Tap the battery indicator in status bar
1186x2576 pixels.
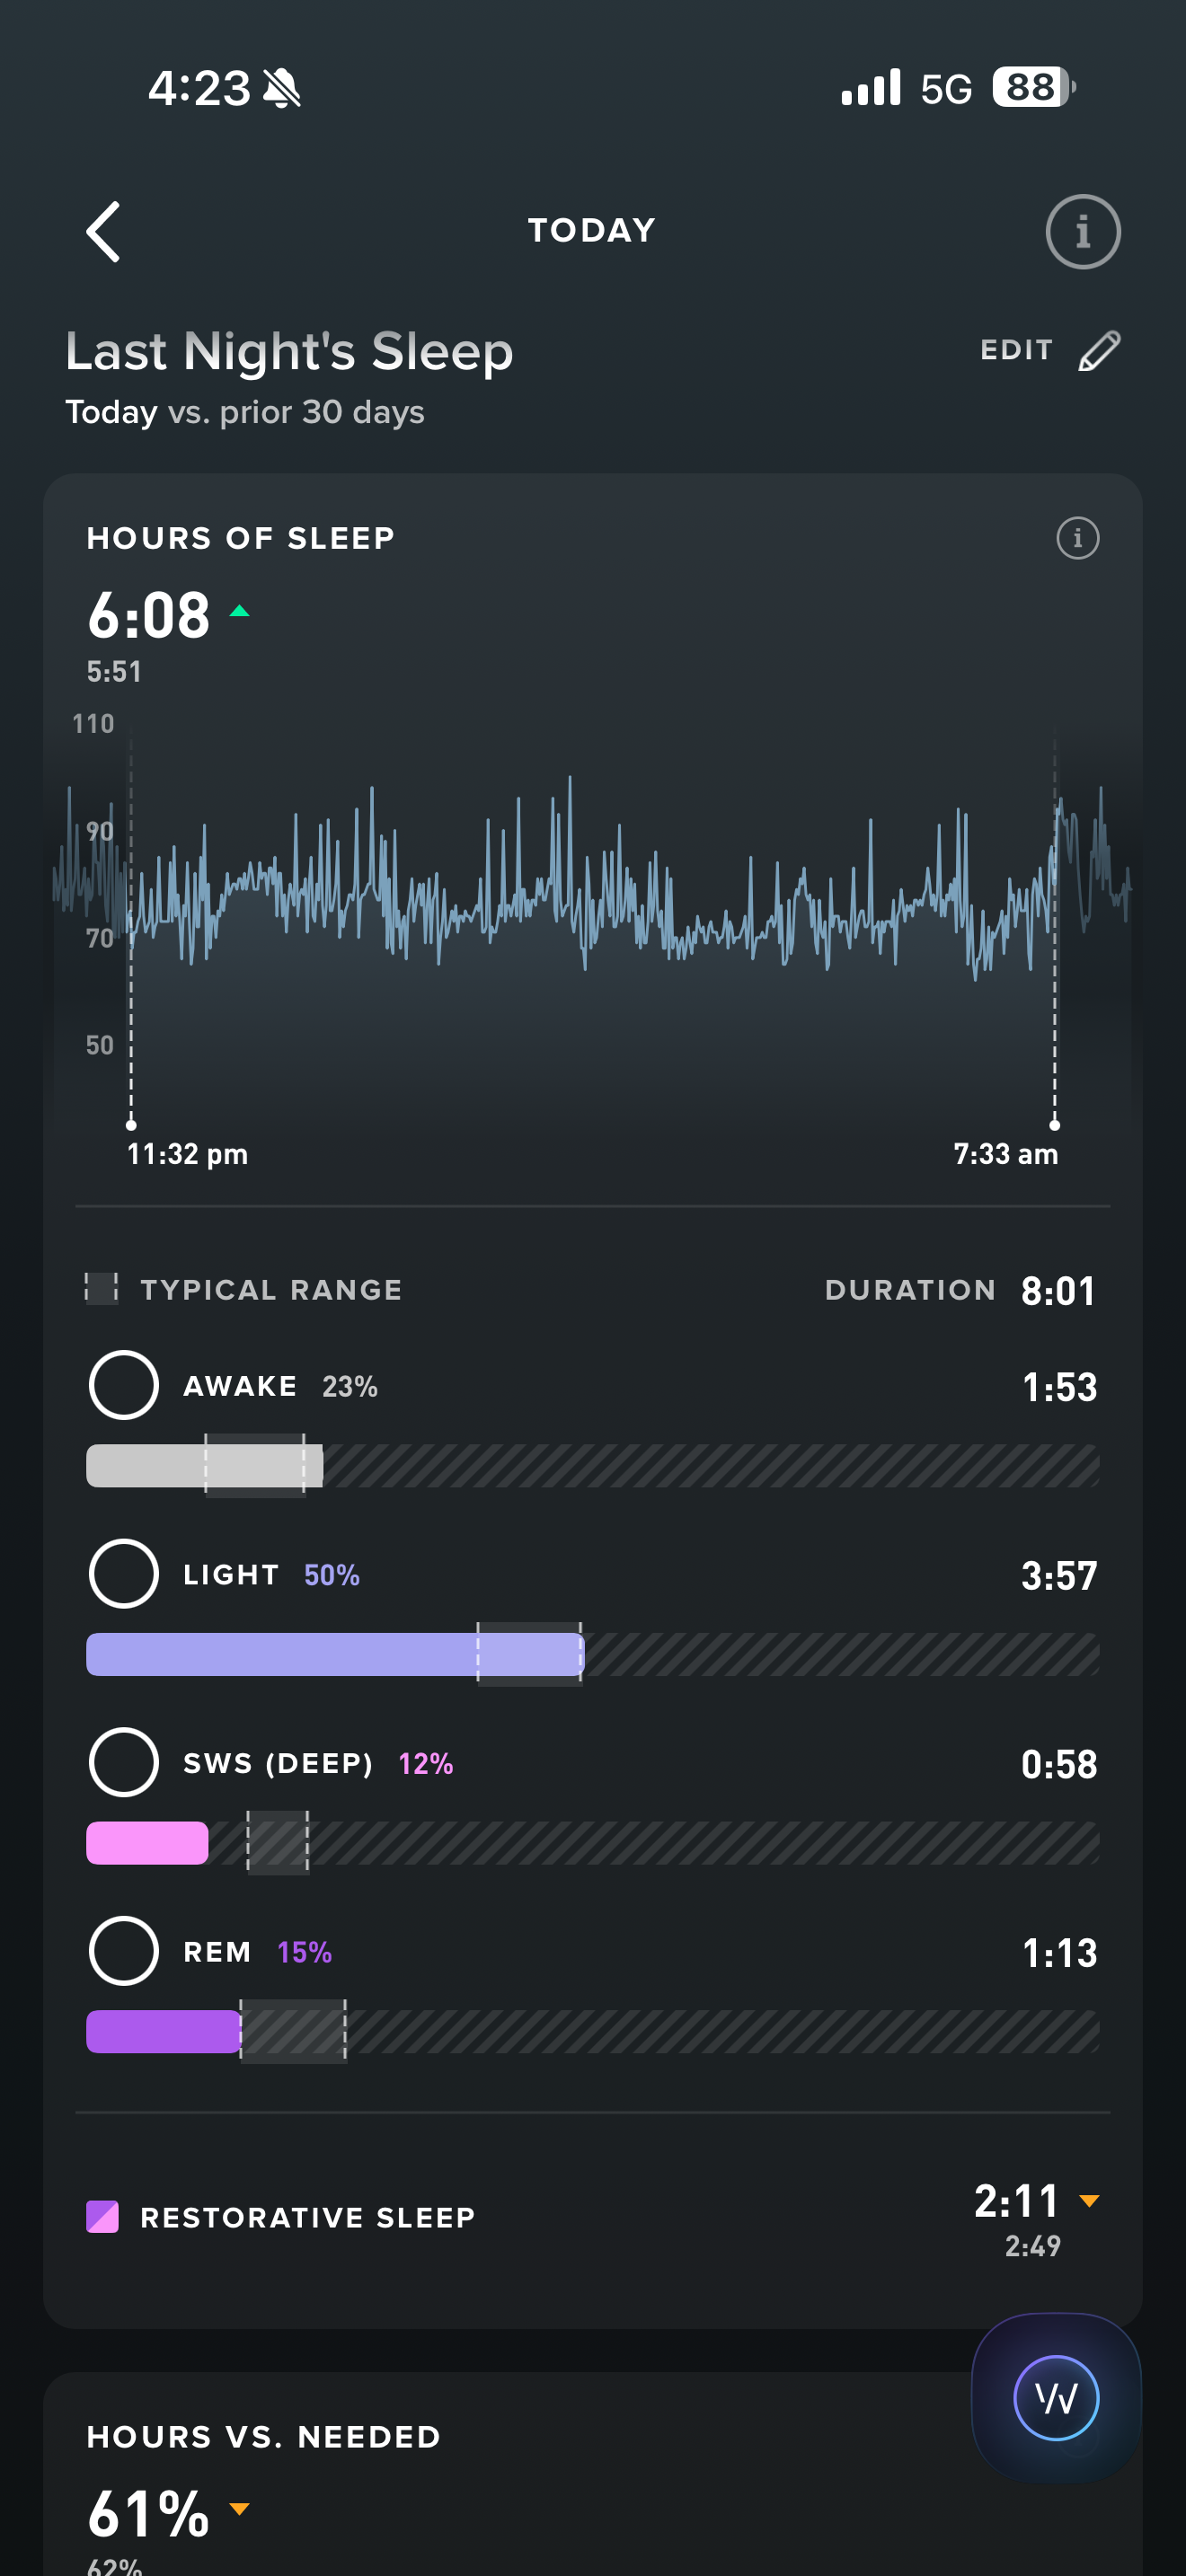tap(1033, 88)
